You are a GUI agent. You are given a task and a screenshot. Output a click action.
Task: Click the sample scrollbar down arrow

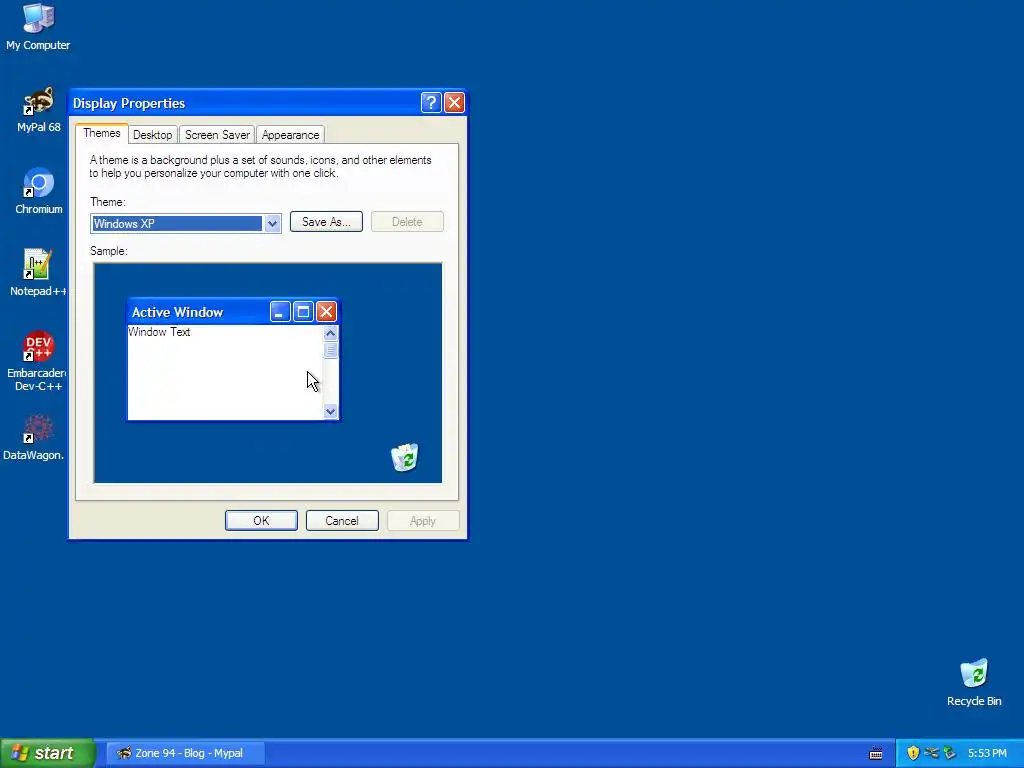tap(330, 411)
